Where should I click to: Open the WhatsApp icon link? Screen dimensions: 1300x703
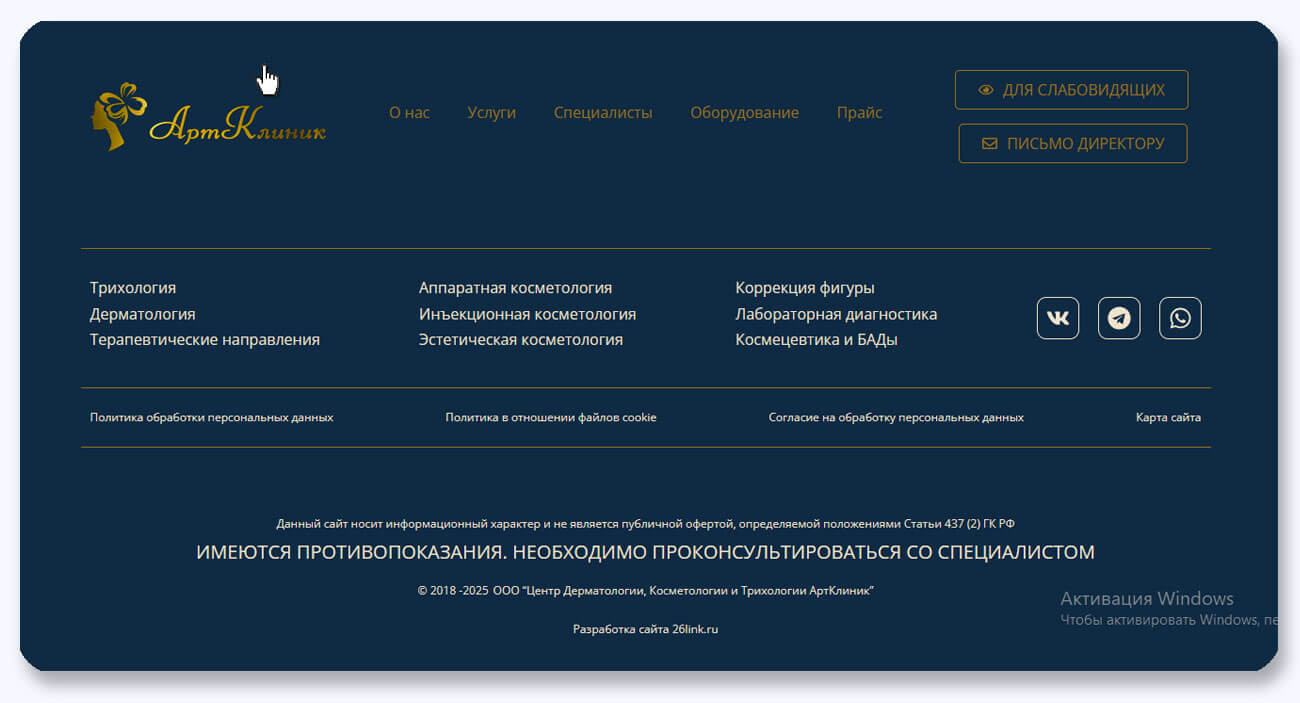pyautogui.click(x=1180, y=319)
